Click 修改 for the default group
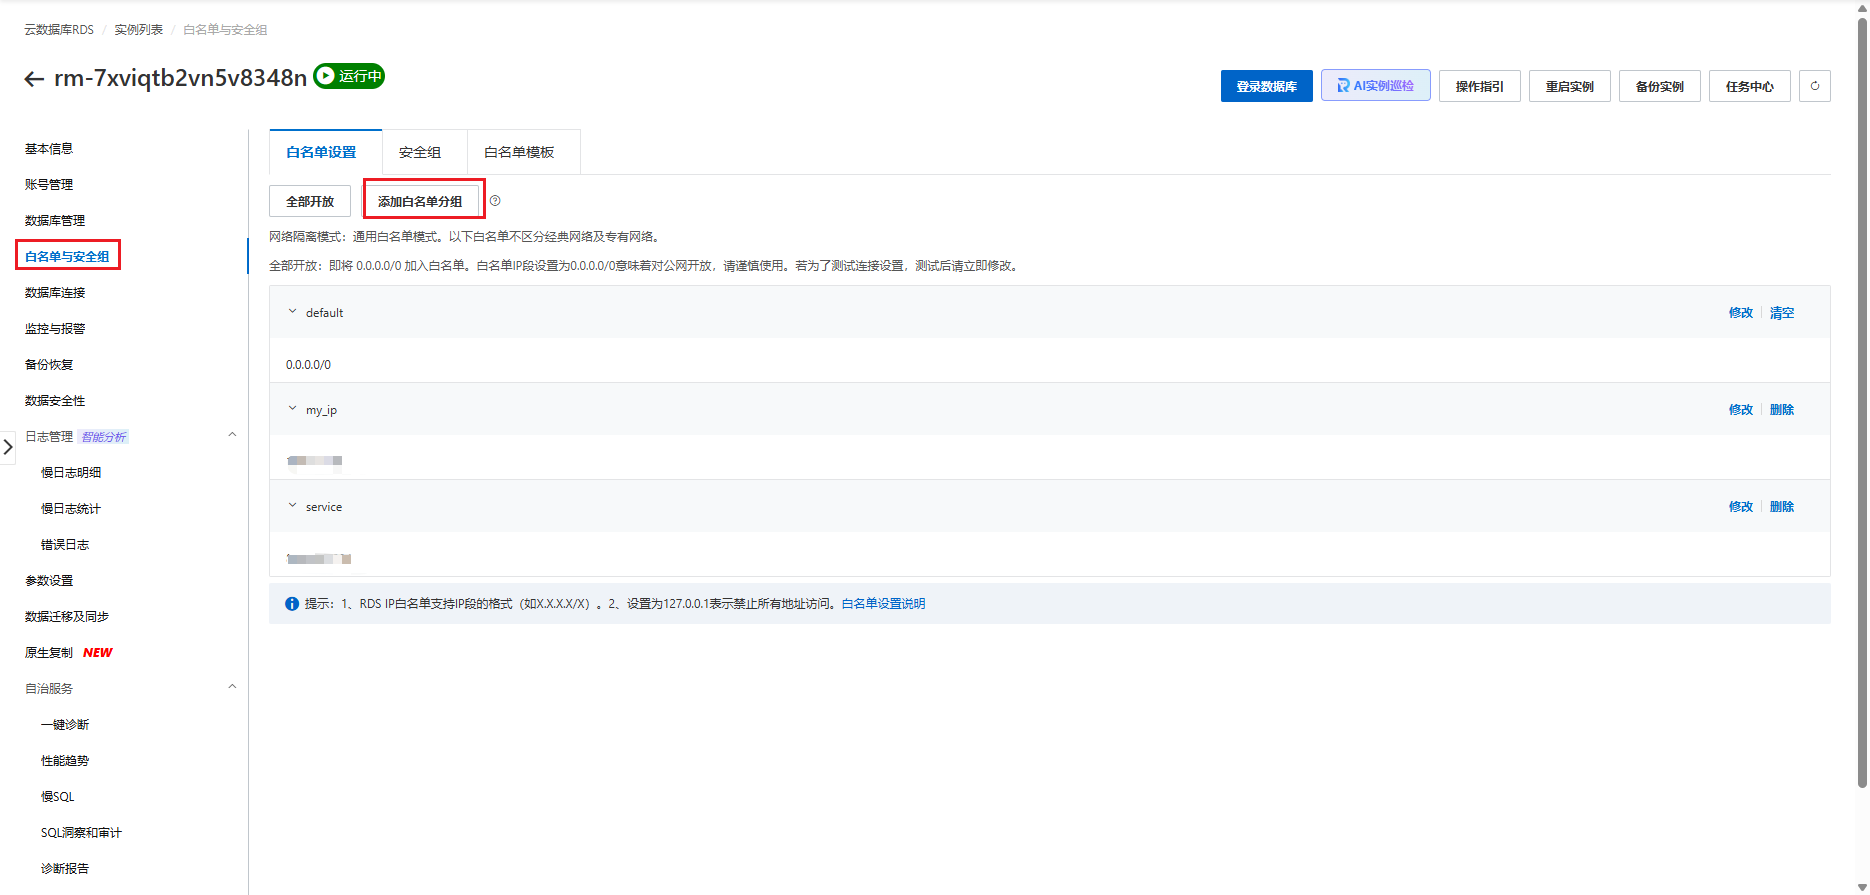This screenshot has height=895, width=1870. click(x=1740, y=313)
